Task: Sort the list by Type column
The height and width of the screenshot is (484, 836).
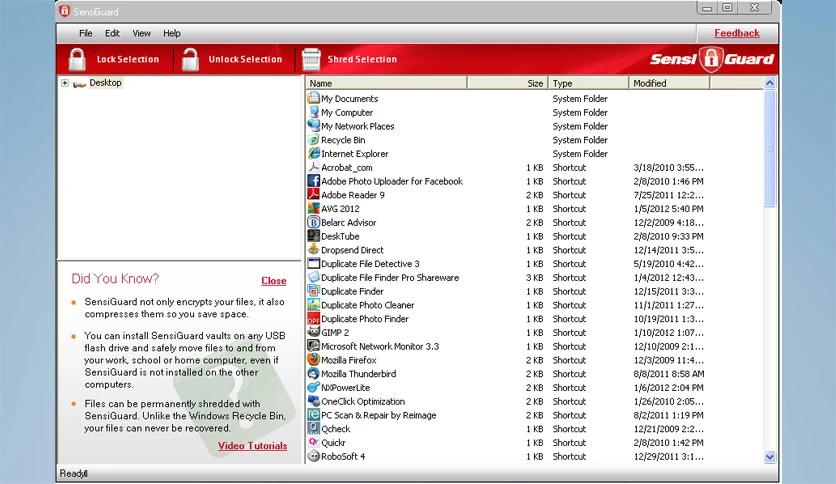Action: [589, 83]
